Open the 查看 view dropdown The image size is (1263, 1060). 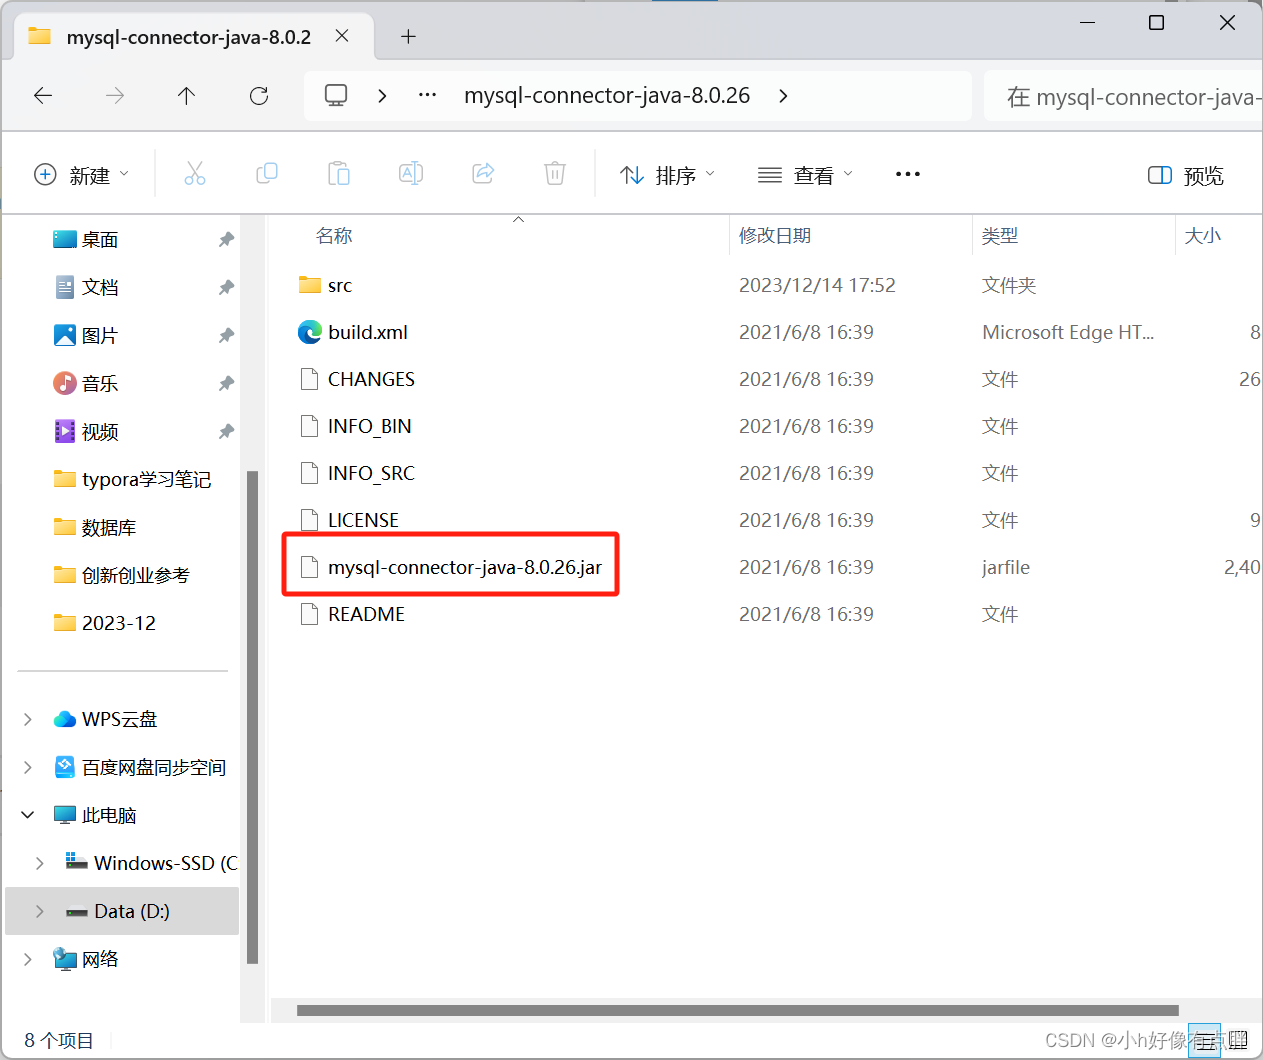click(x=806, y=175)
